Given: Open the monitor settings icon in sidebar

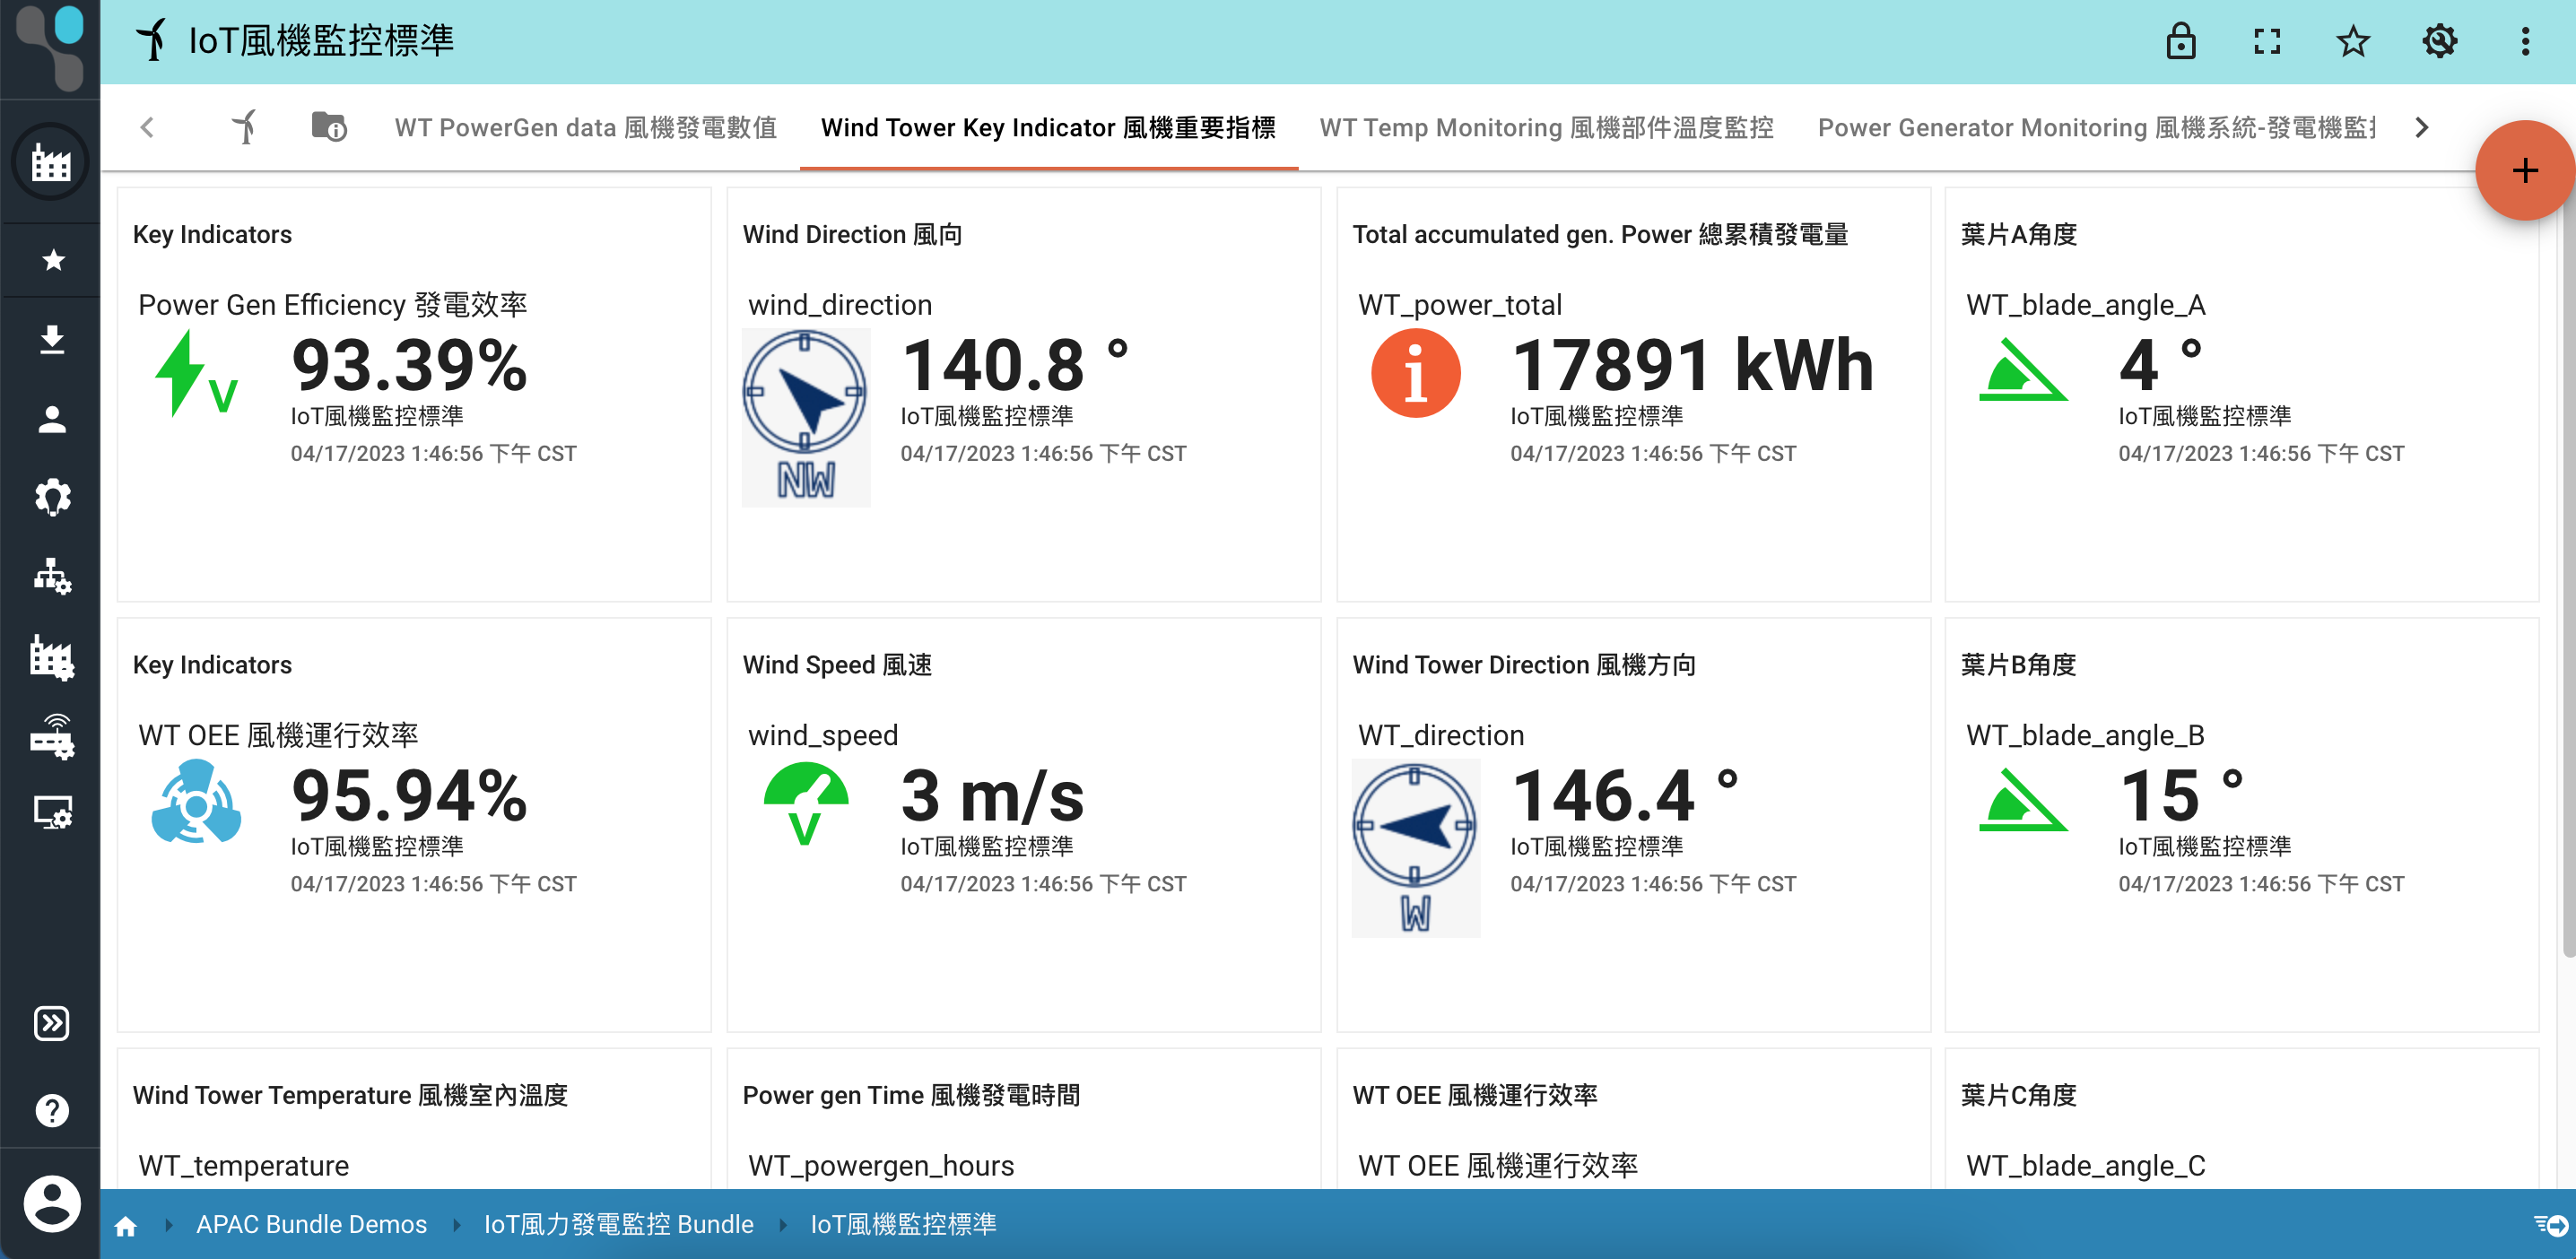Looking at the screenshot, I should (x=52, y=812).
